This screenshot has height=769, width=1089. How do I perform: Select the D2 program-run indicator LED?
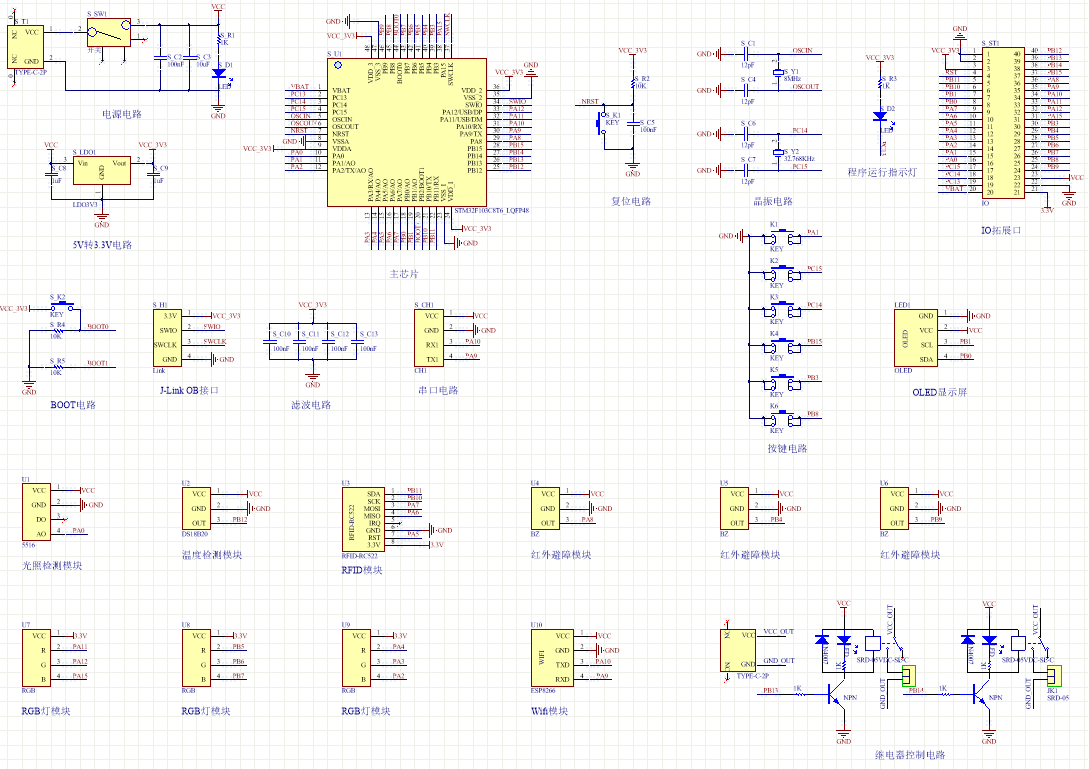[878, 116]
